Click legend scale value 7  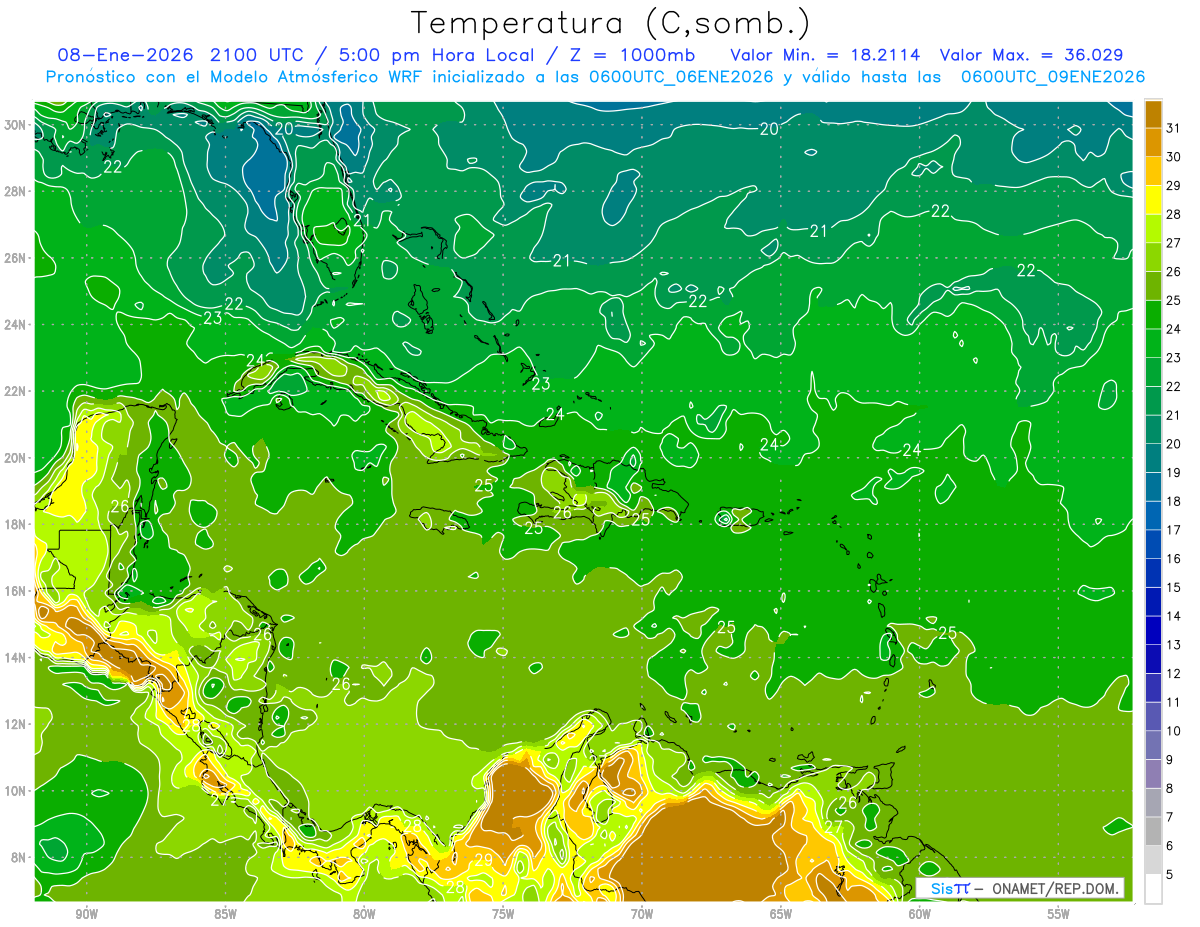click(1169, 817)
